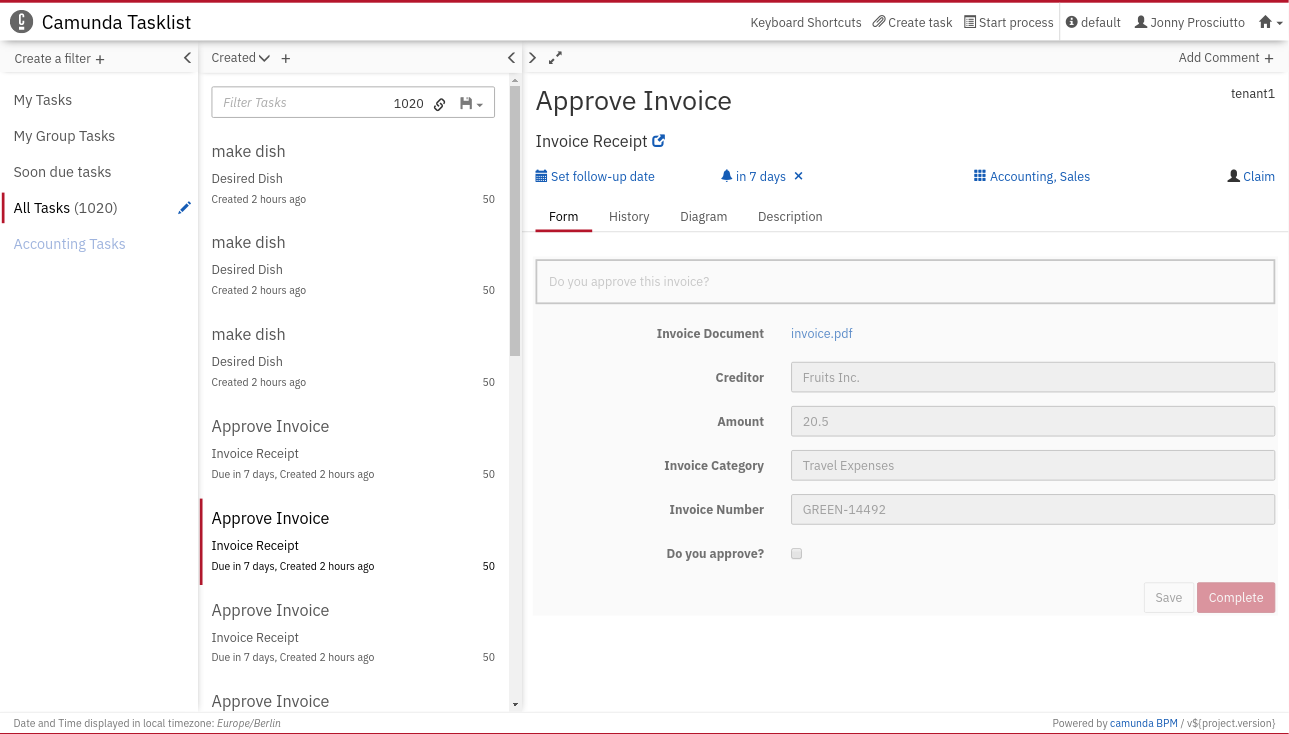
Task: Change due date 'in 7 days'
Action: pos(753,176)
